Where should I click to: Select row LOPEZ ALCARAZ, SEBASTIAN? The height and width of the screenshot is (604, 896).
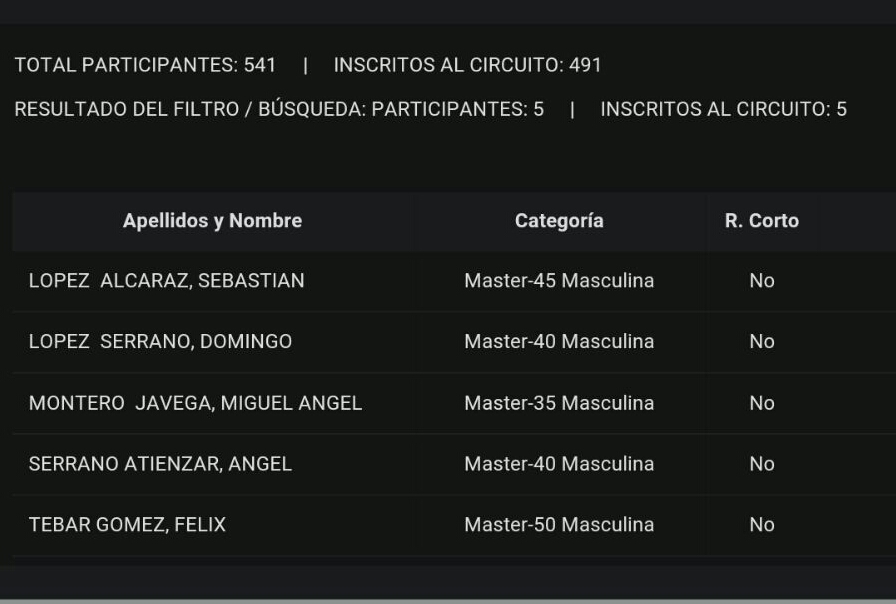pos(454,281)
